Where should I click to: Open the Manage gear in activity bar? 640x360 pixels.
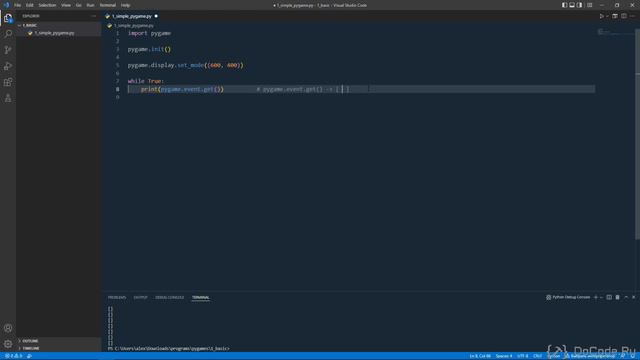tap(8, 344)
